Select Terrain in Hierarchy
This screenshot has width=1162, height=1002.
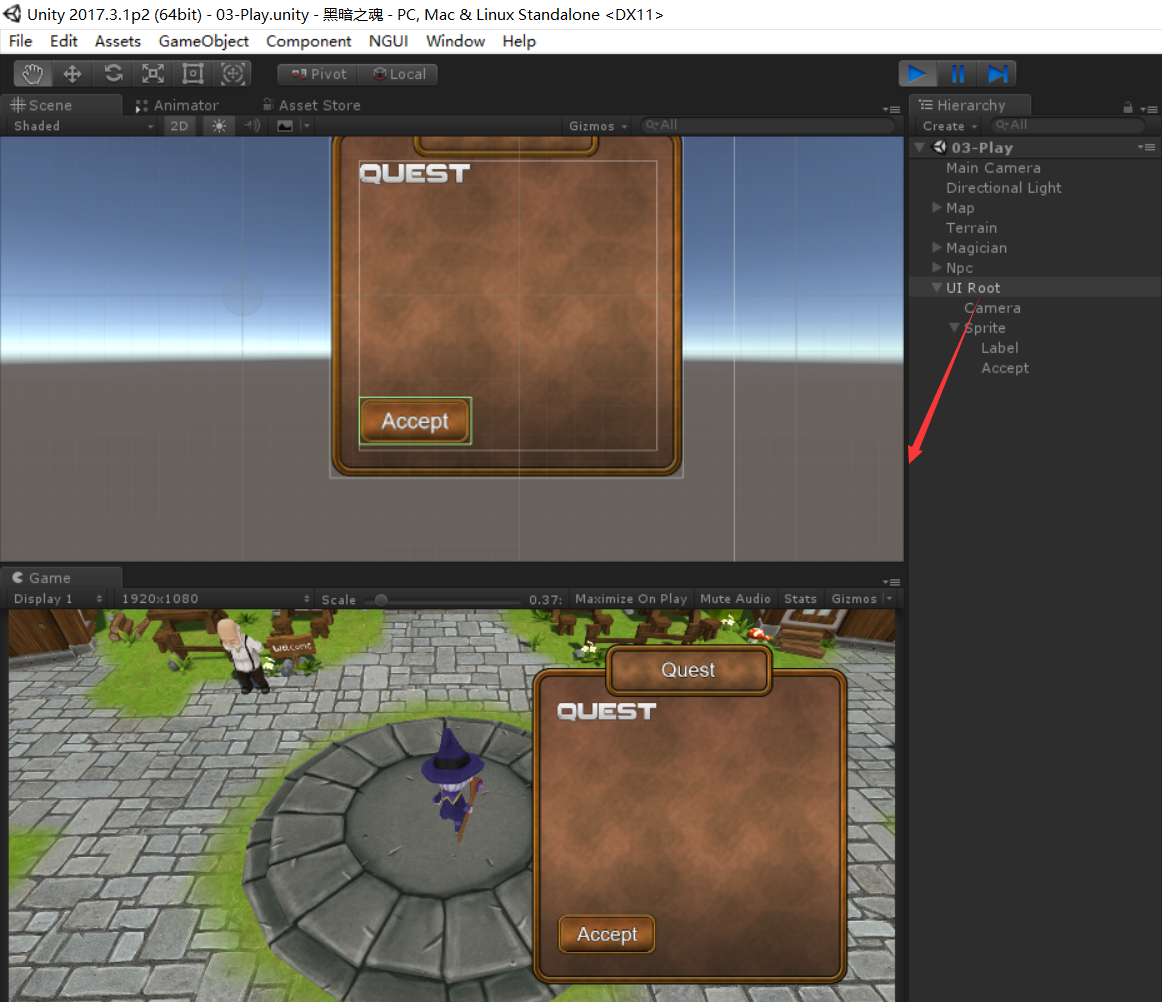click(972, 228)
